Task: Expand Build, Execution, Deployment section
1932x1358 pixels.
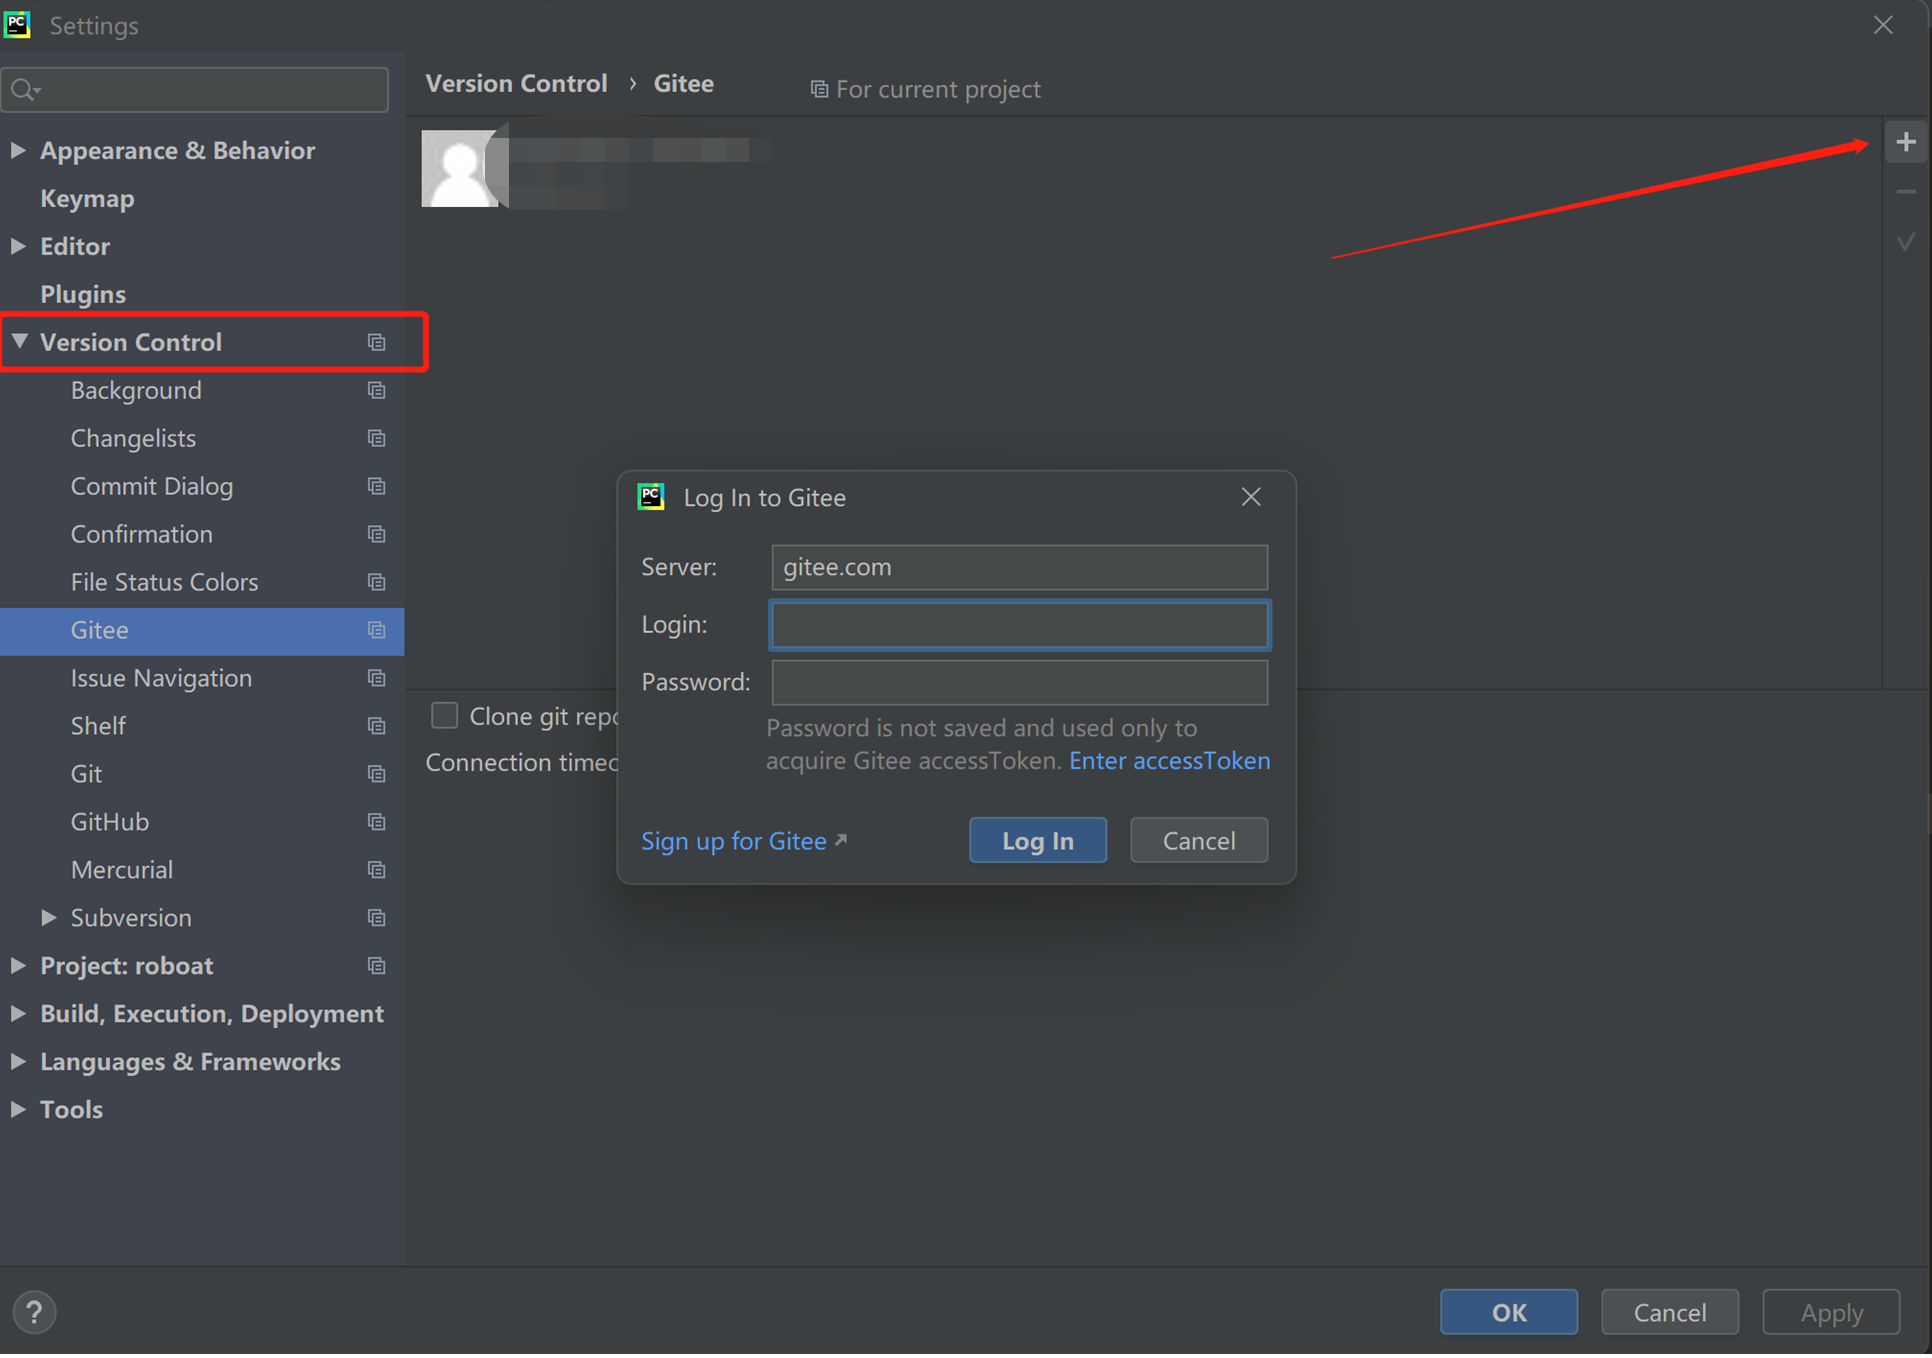Action: [x=18, y=1013]
